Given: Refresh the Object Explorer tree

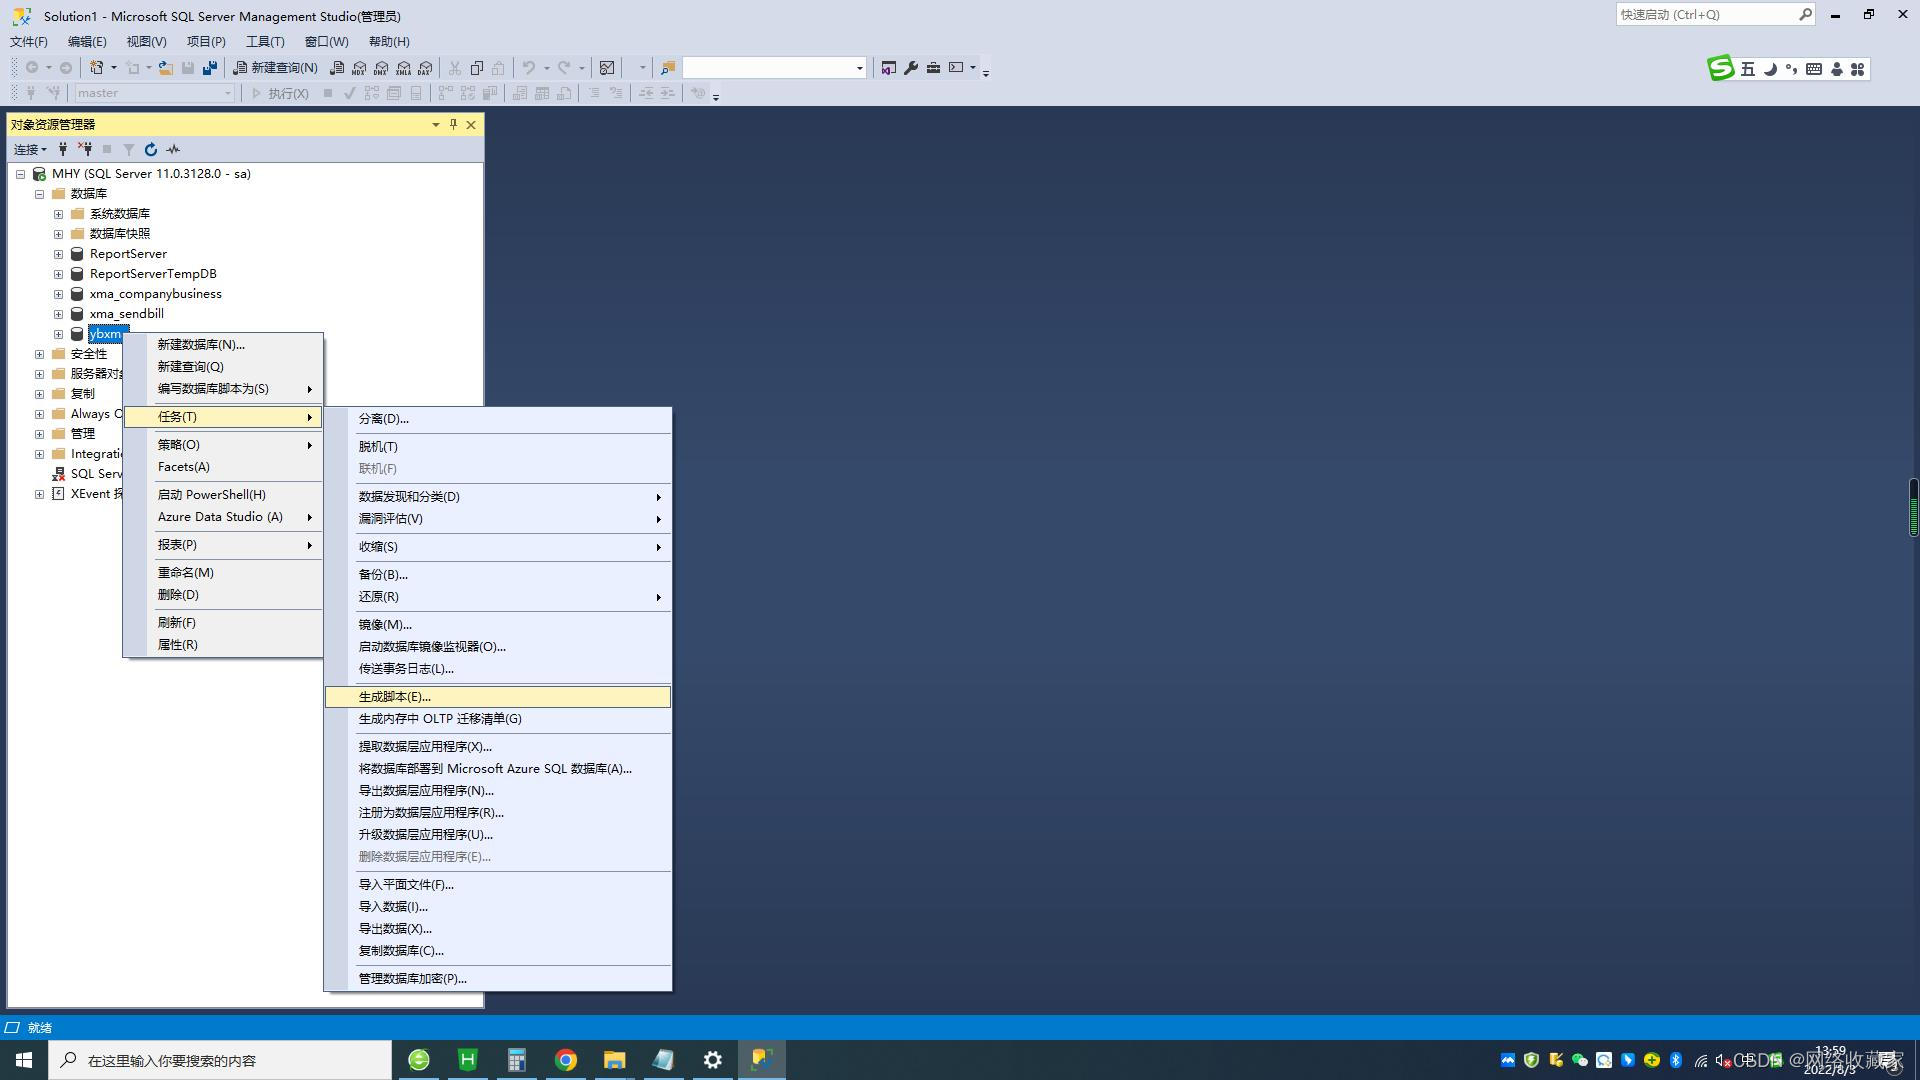Looking at the screenshot, I should pos(150,149).
